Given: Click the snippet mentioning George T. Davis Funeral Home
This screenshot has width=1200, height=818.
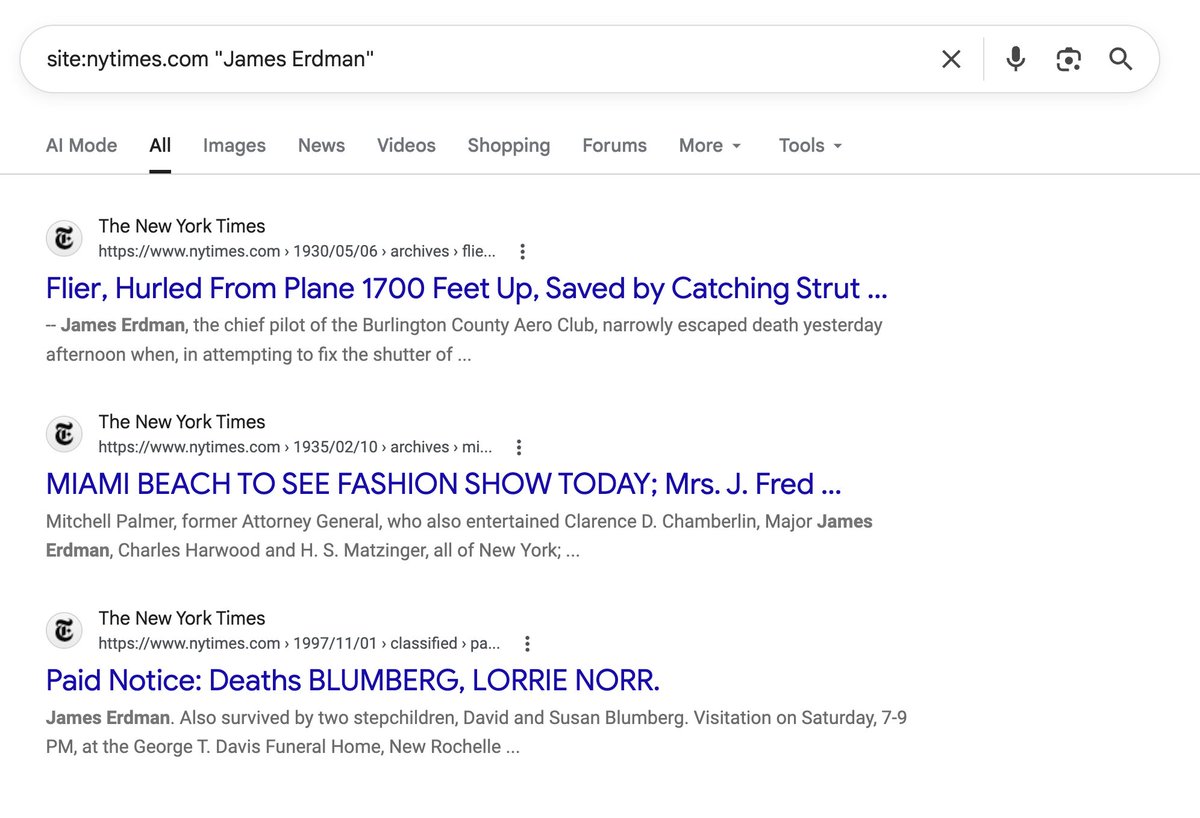Looking at the screenshot, I should (476, 731).
